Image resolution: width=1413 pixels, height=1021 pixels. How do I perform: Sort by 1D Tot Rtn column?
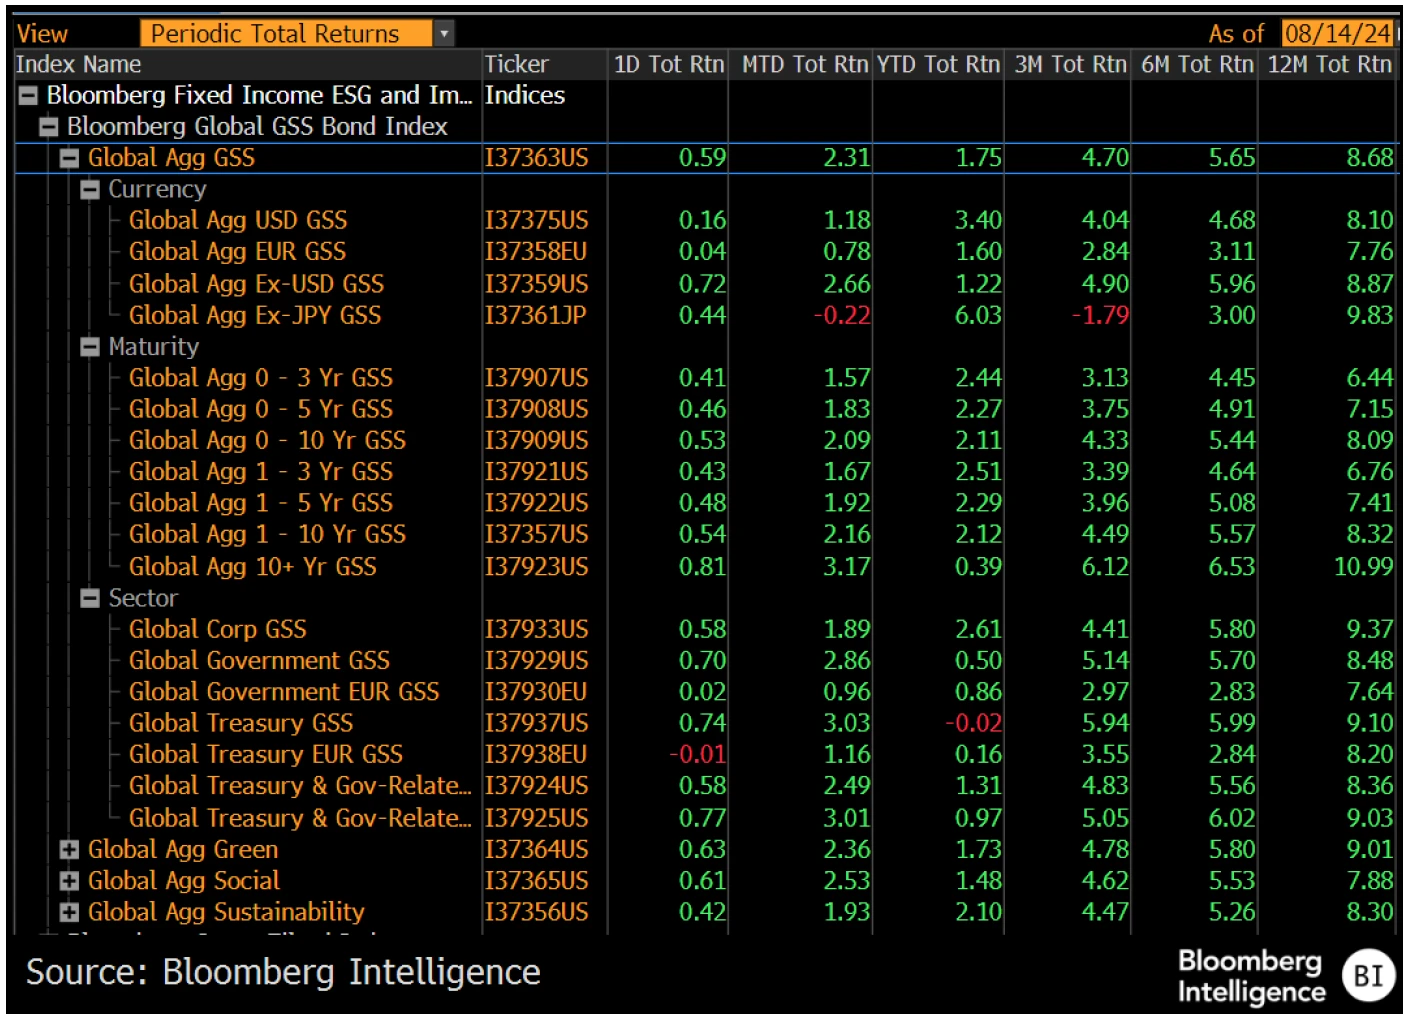[668, 65]
